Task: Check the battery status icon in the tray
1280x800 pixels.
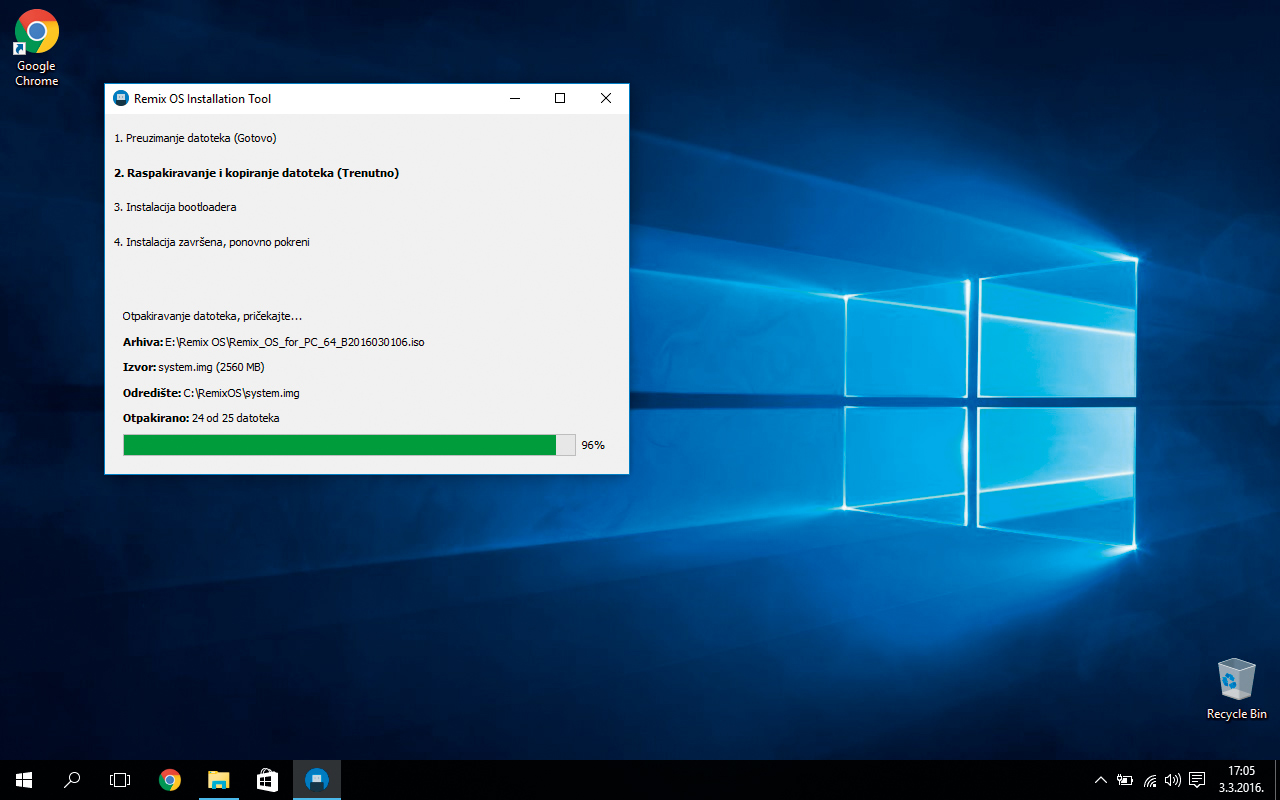Action: (x=1124, y=779)
